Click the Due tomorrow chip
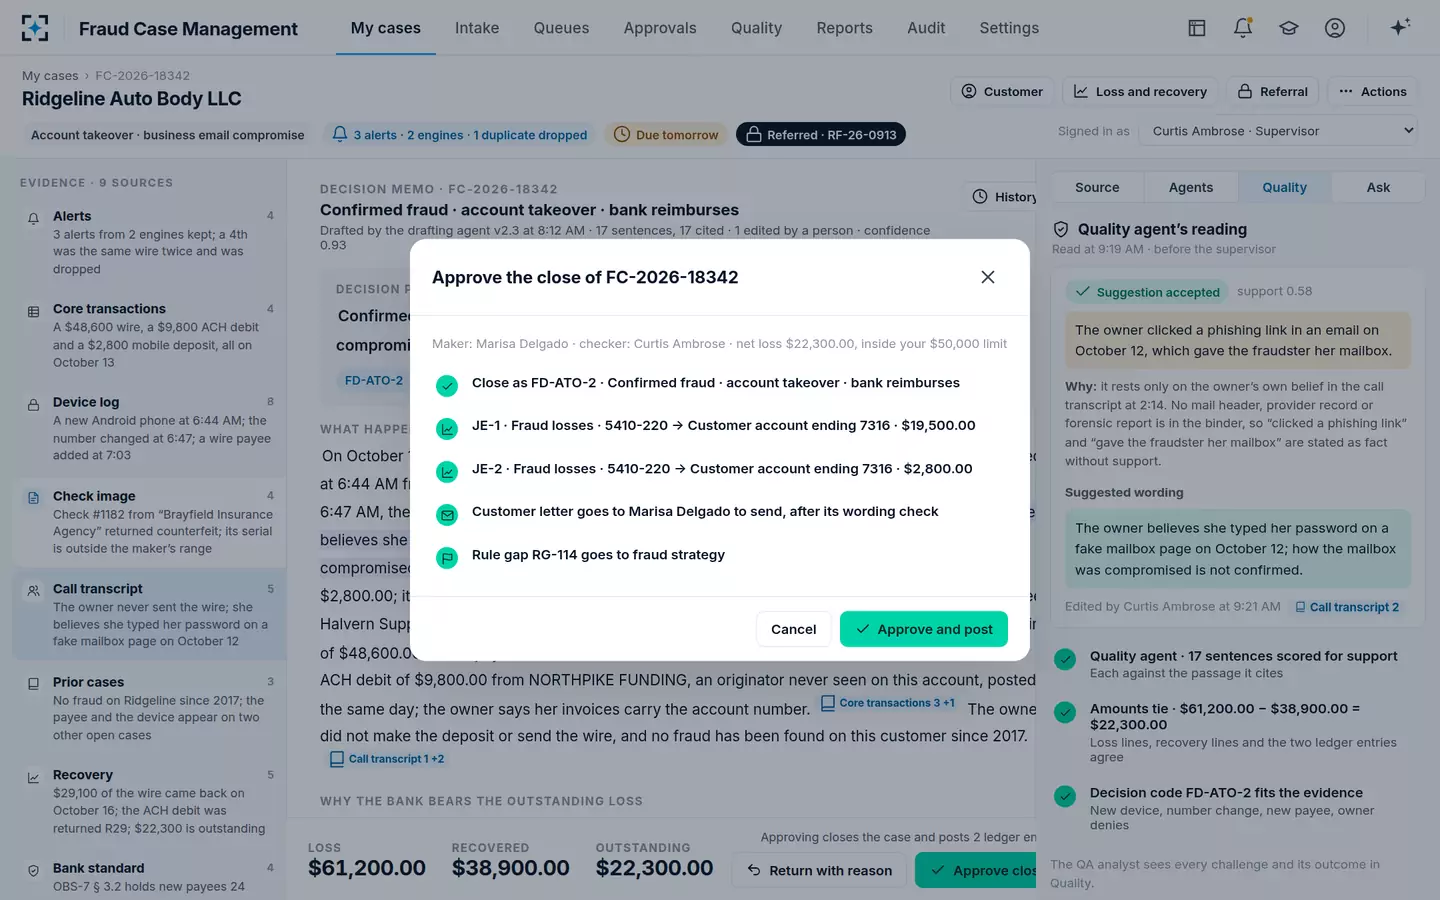This screenshot has width=1440, height=900. coord(666,135)
